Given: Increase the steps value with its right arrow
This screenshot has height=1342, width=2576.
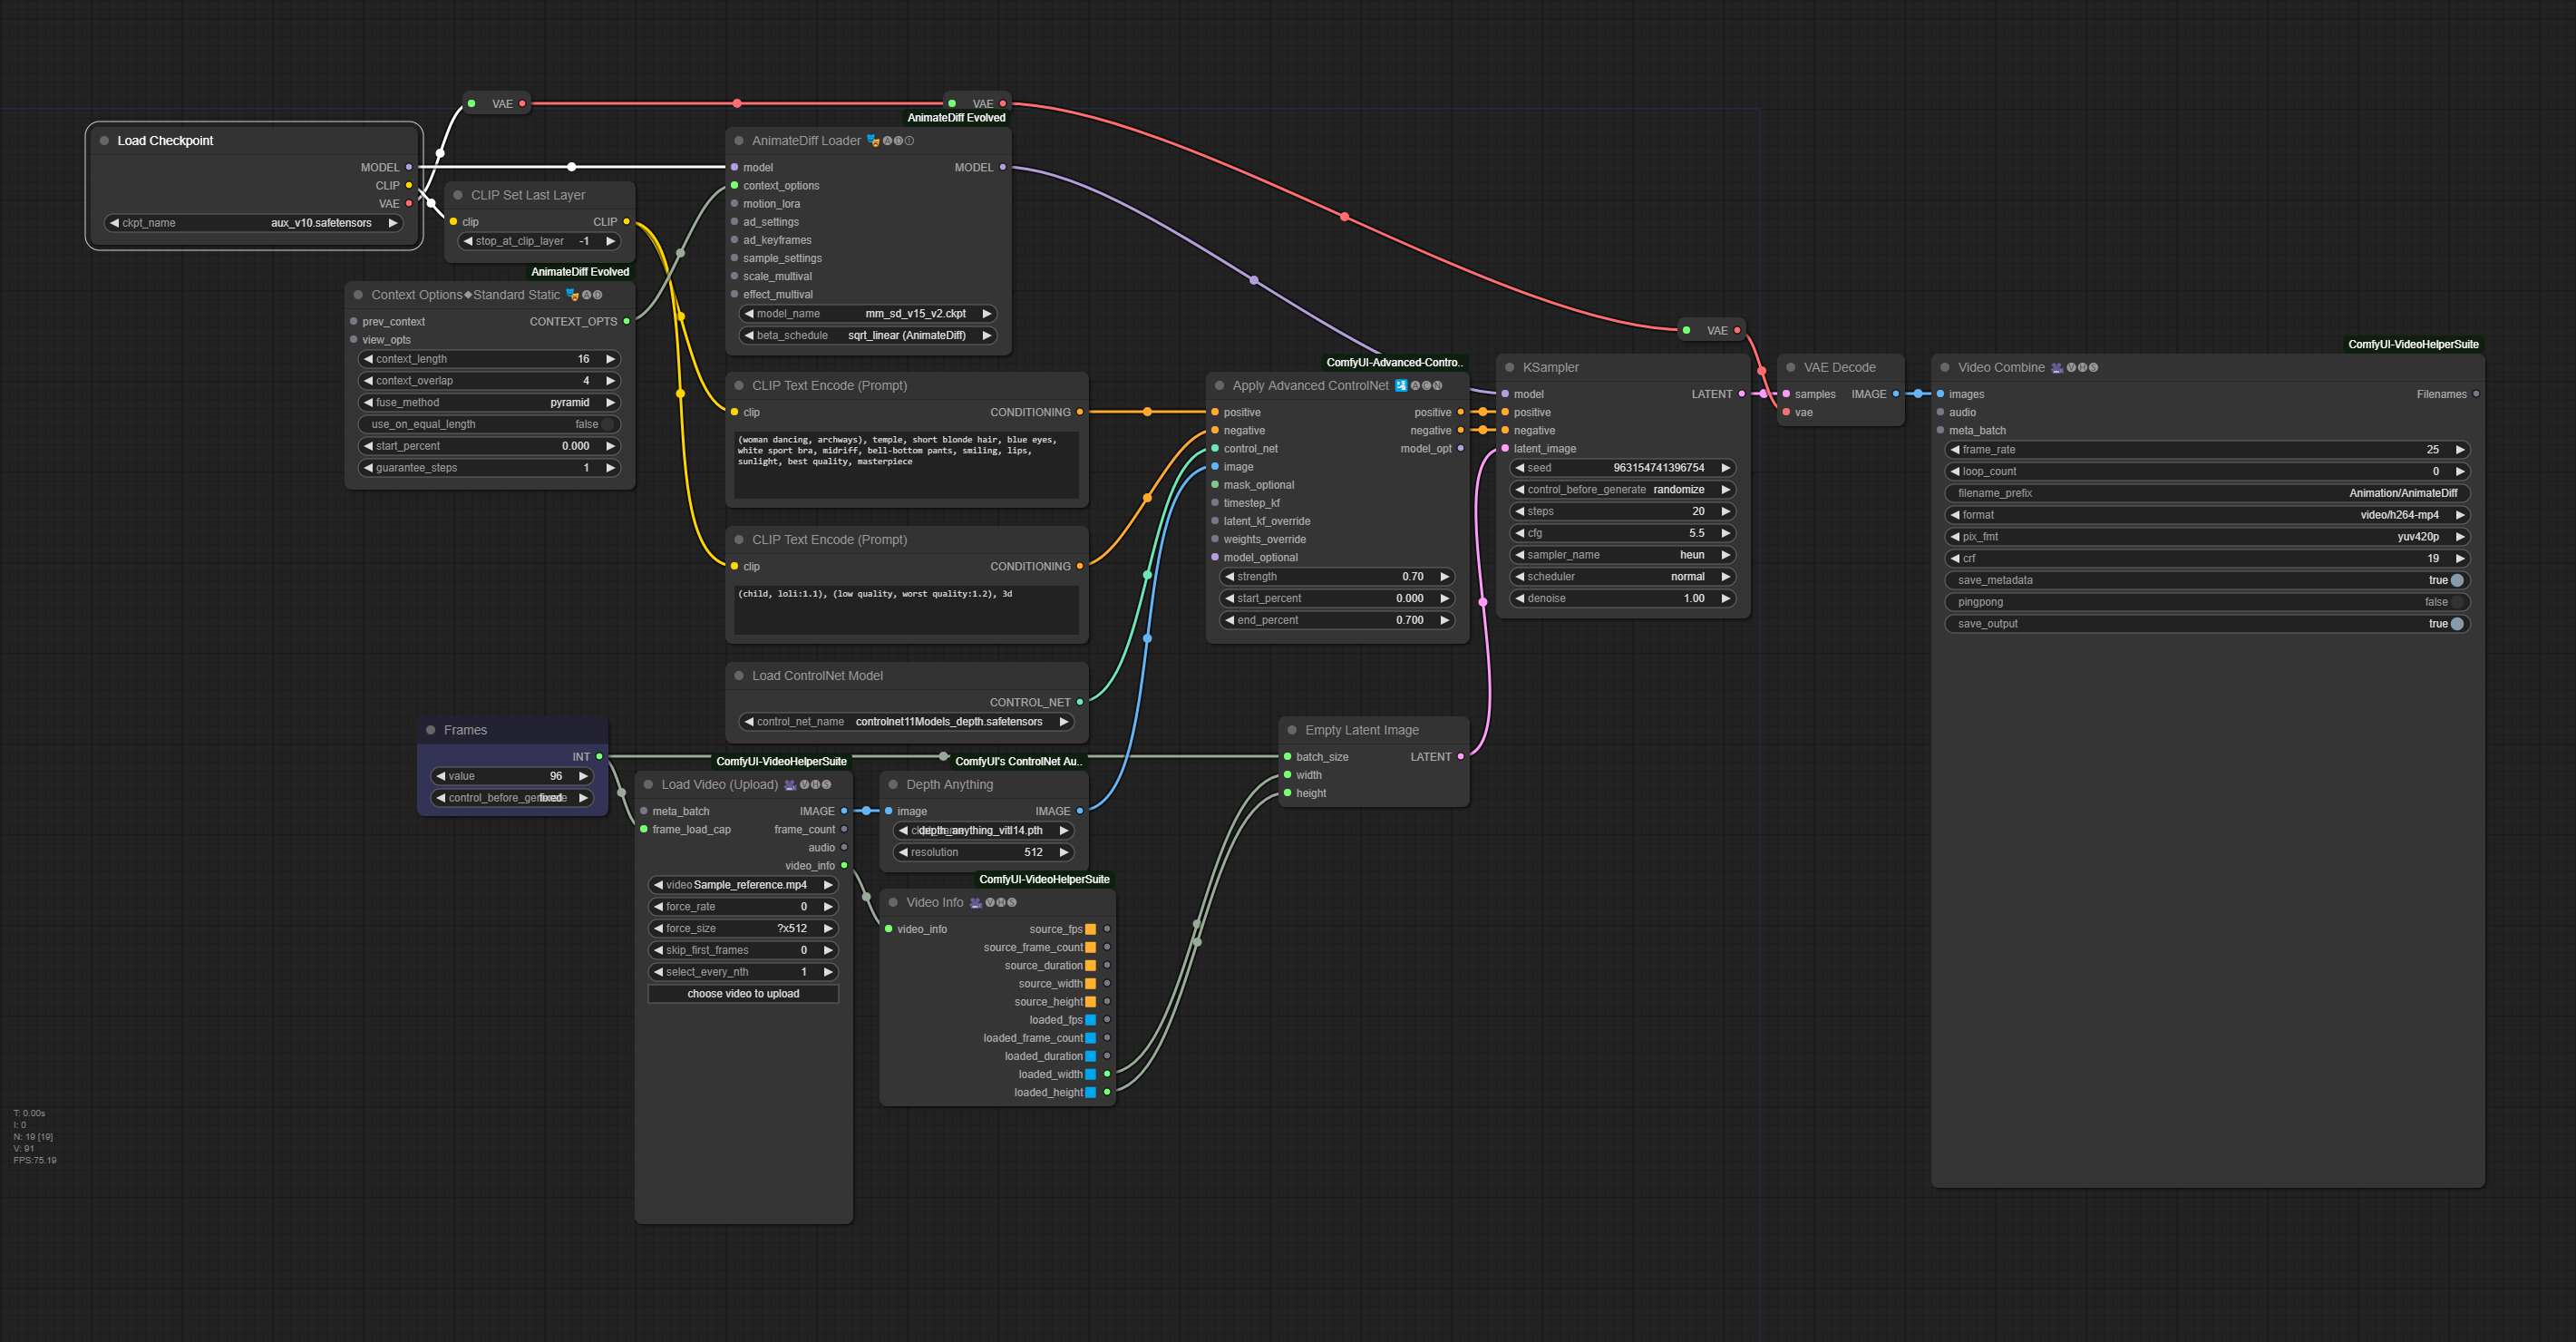Looking at the screenshot, I should pyautogui.click(x=1725, y=511).
